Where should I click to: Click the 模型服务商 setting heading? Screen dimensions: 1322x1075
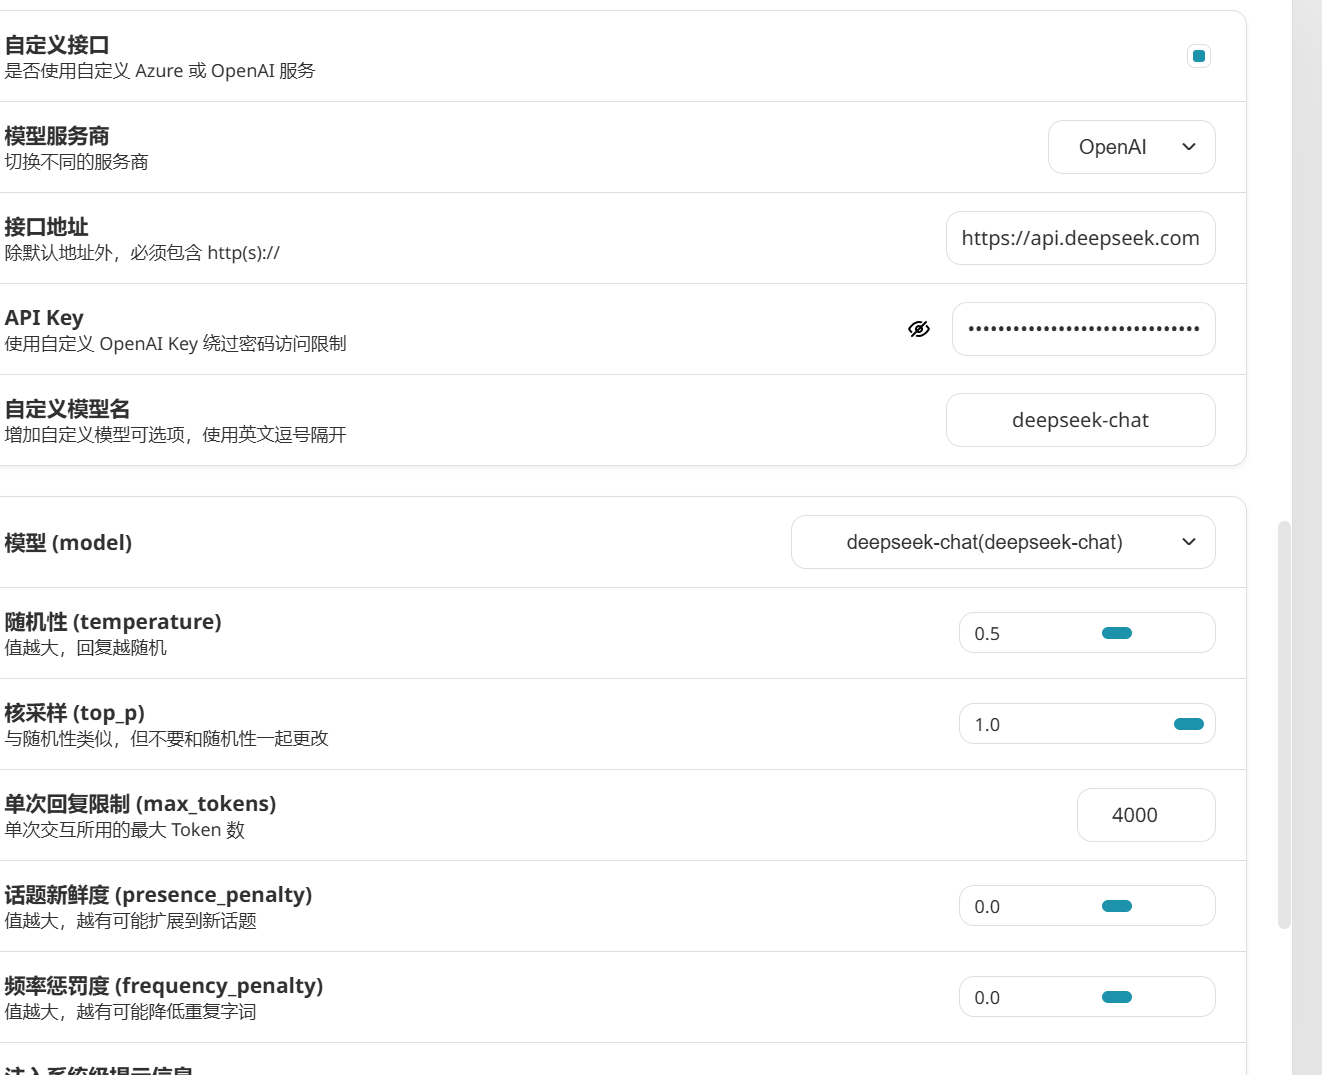[57, 136]
